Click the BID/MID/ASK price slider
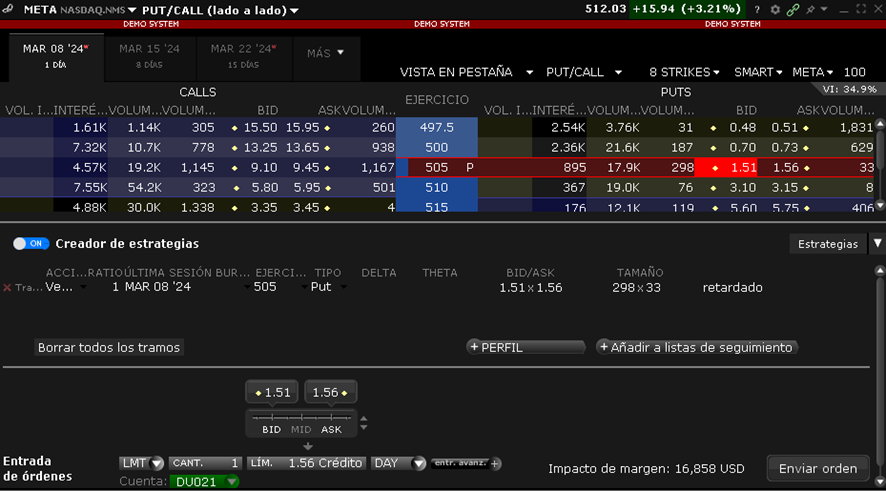Image resolution: width=886 pixels, height=491 pixels. click(x=302, y=418)
